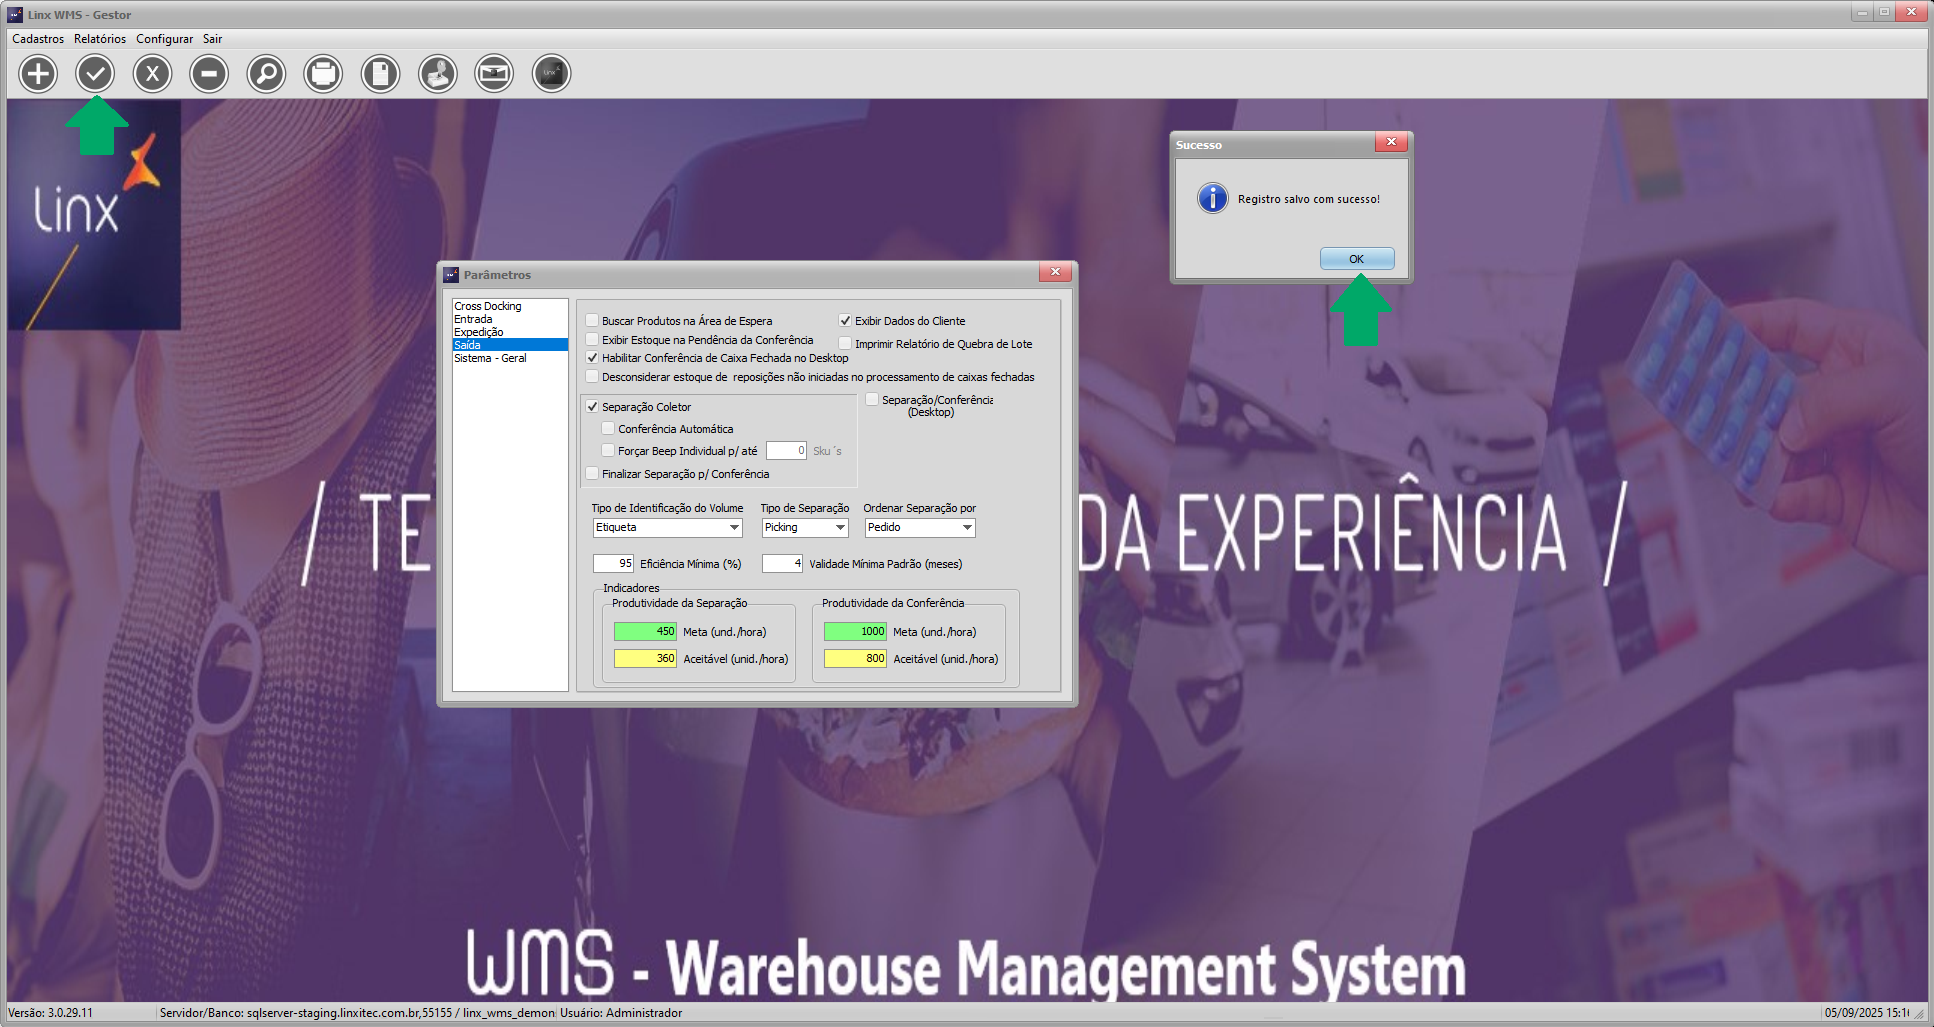The height and width of the screenshot is (1027, 1934).
Task: Click the save (checkmark) toolbar icon
Action: (95, 73)
